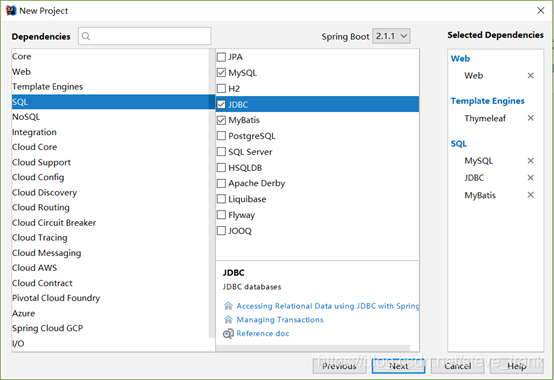Screen dimensions: 554x380
Task: Enable the Flyway checkbox
Action: click(x=221, y=215)
